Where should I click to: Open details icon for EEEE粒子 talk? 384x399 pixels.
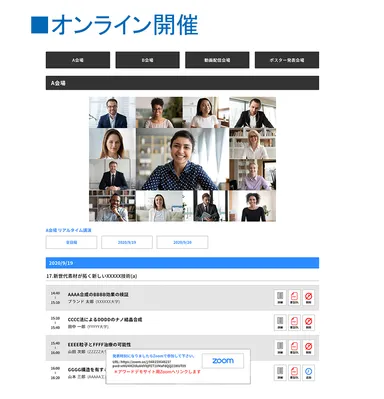point(280,347)
